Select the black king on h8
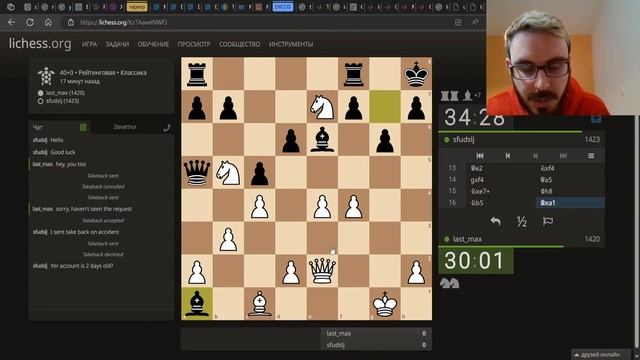This screenshot has width=640, height=360. pyautogui.click(x=416, y=74)
